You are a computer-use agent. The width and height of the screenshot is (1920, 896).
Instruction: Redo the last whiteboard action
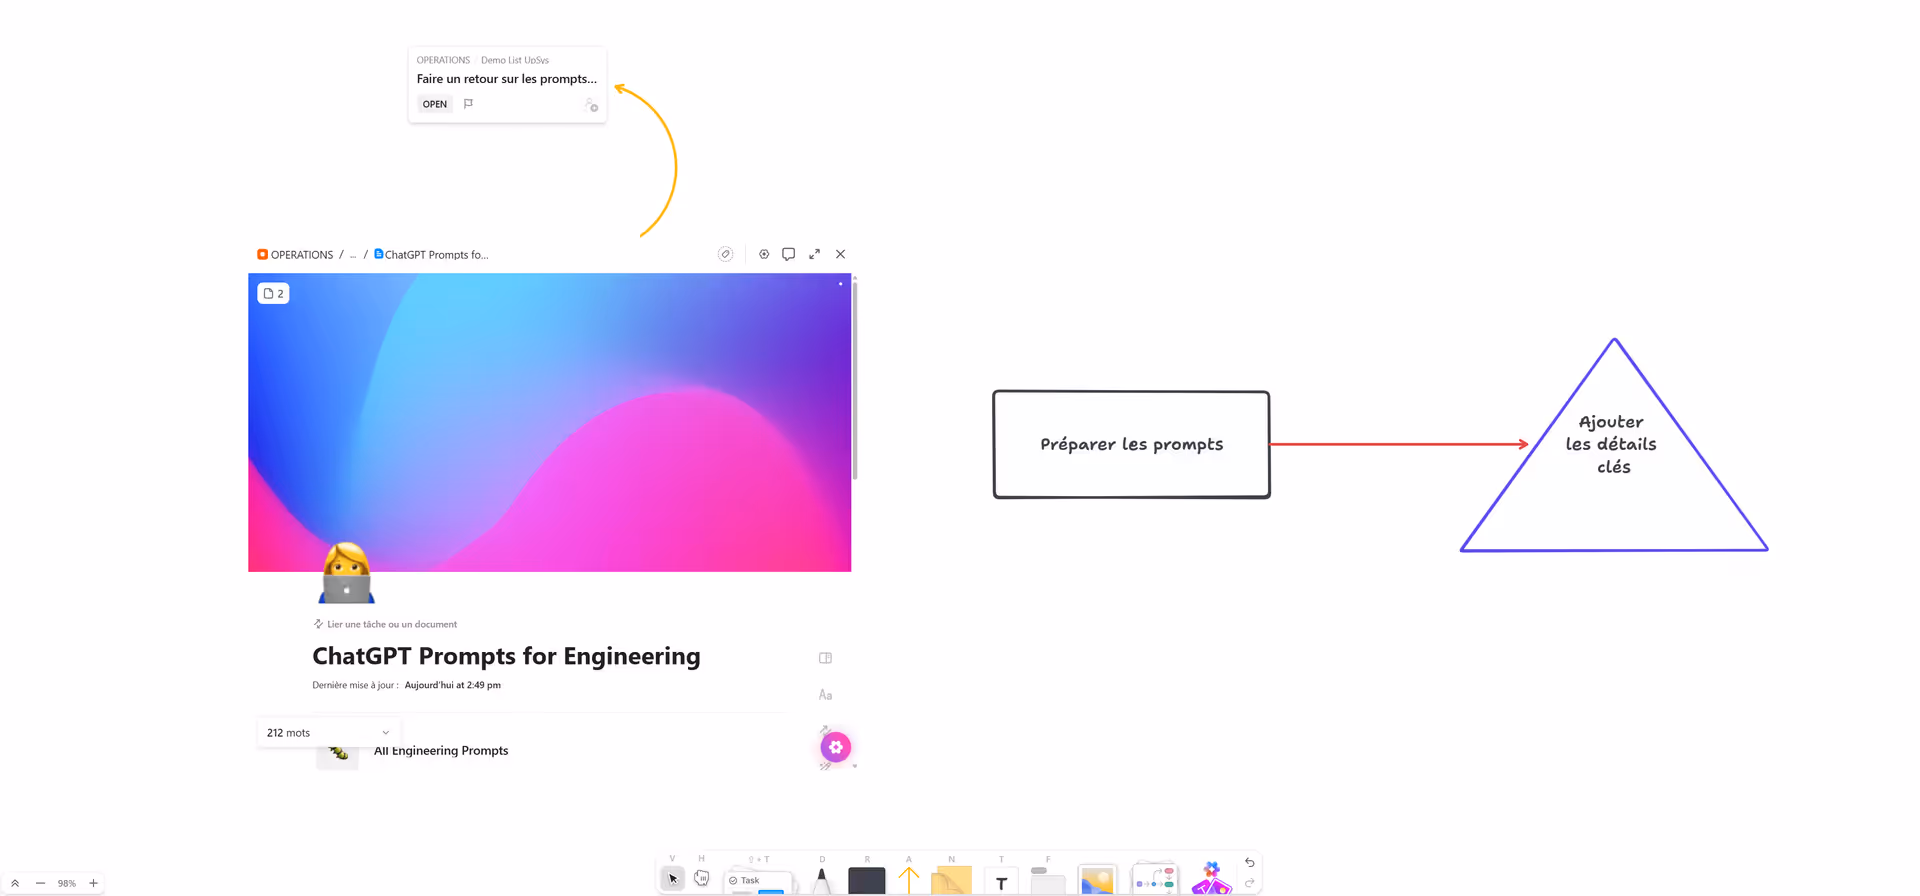coord(1249,883)
